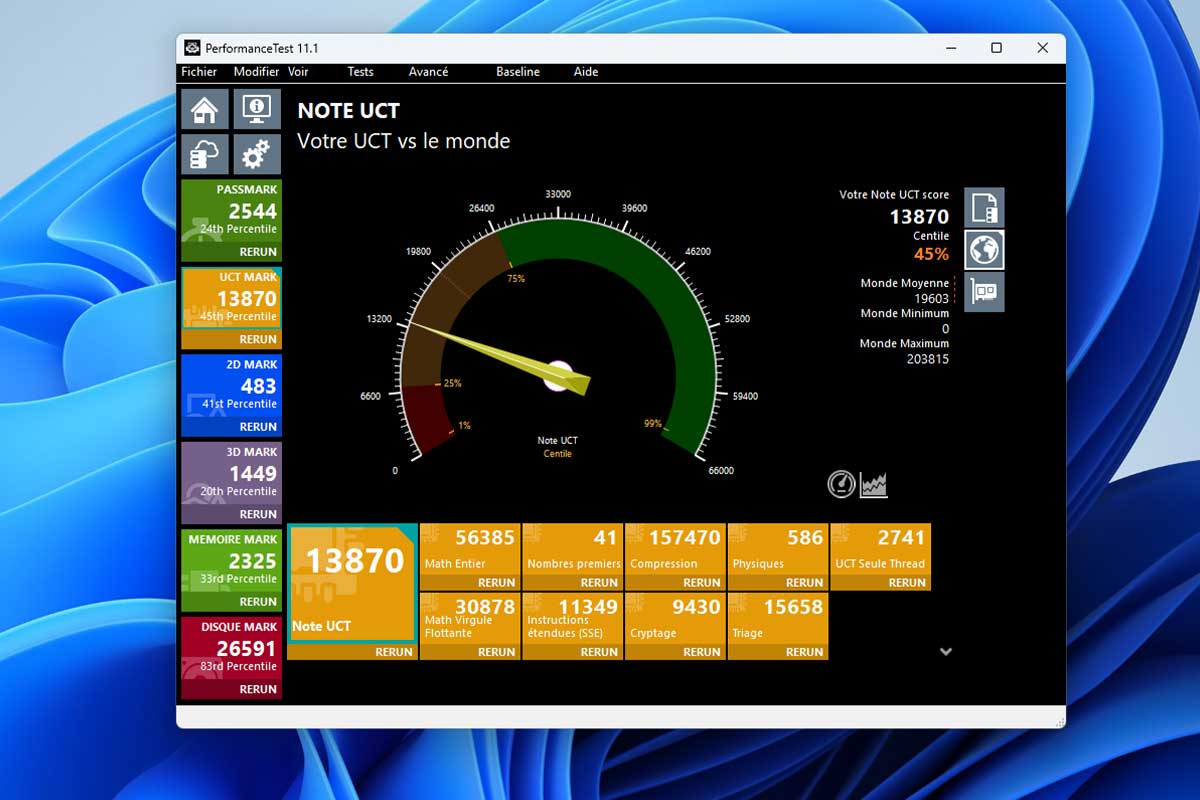Click RERUN on the PassMark tile
1200x800 pixels.
[x=258, y=252]
